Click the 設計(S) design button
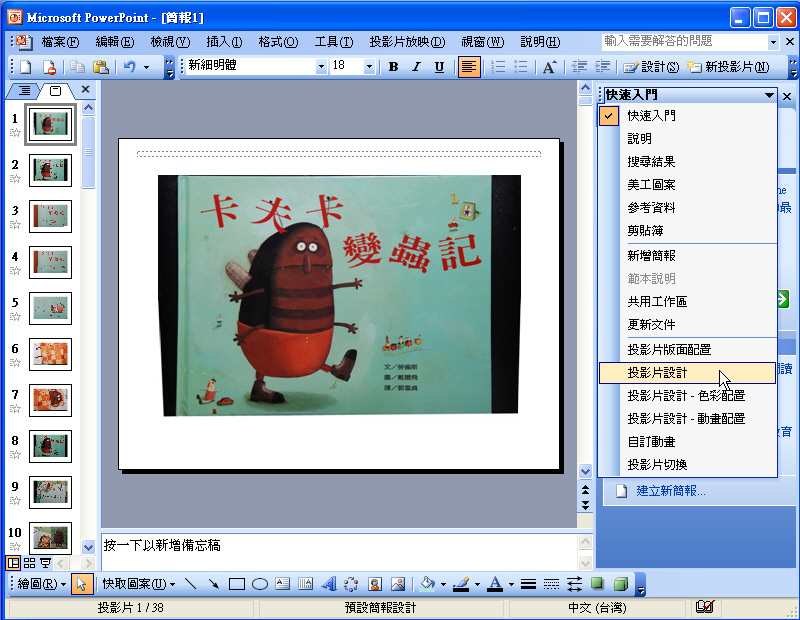 651,67
